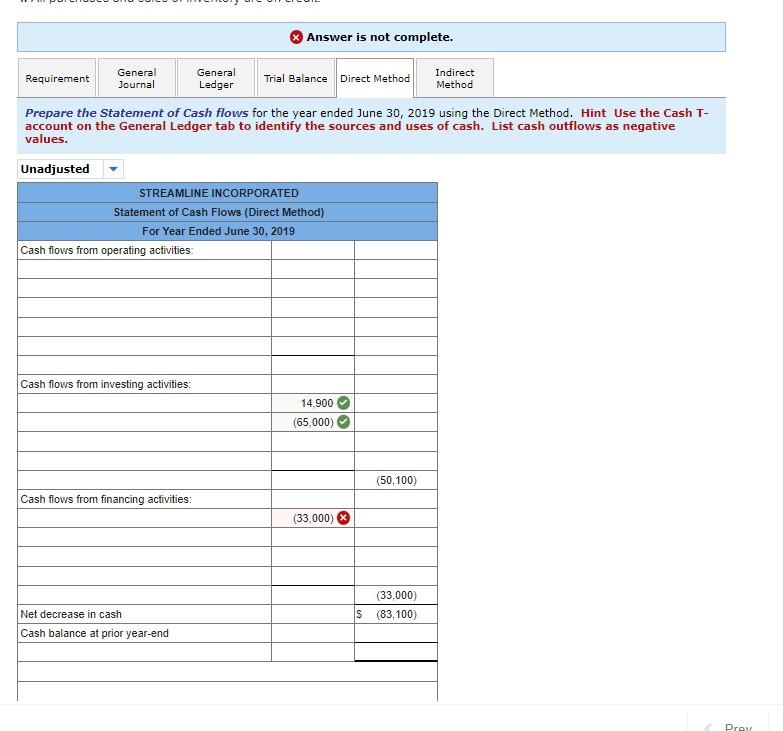Switch to the General Ledger tab
The width and height of the screenshot is (783, 731).
(216, 78)
